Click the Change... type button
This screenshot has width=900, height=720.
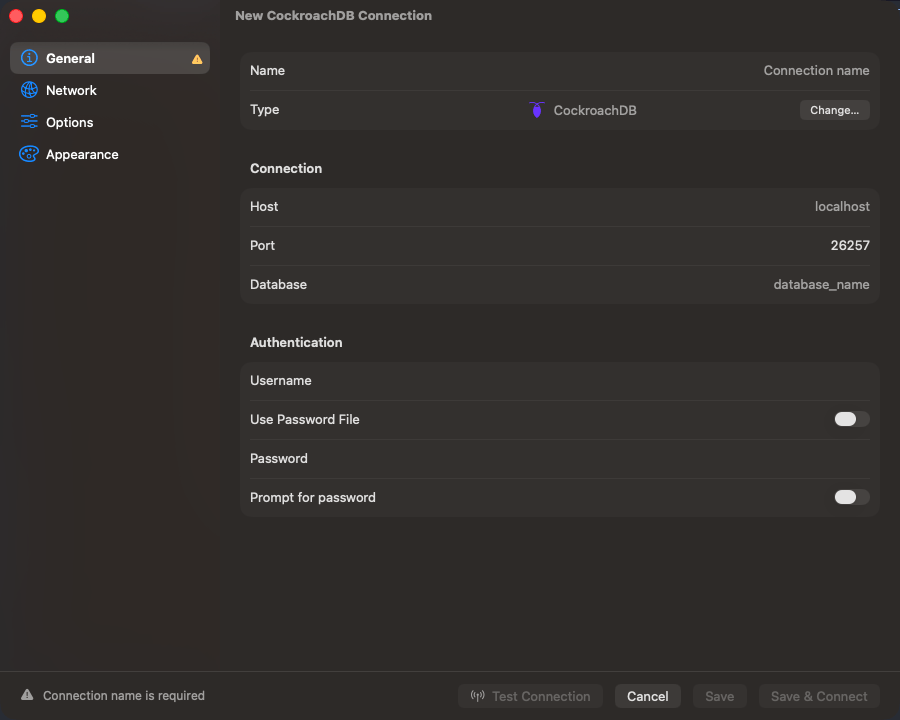[835, 110]
